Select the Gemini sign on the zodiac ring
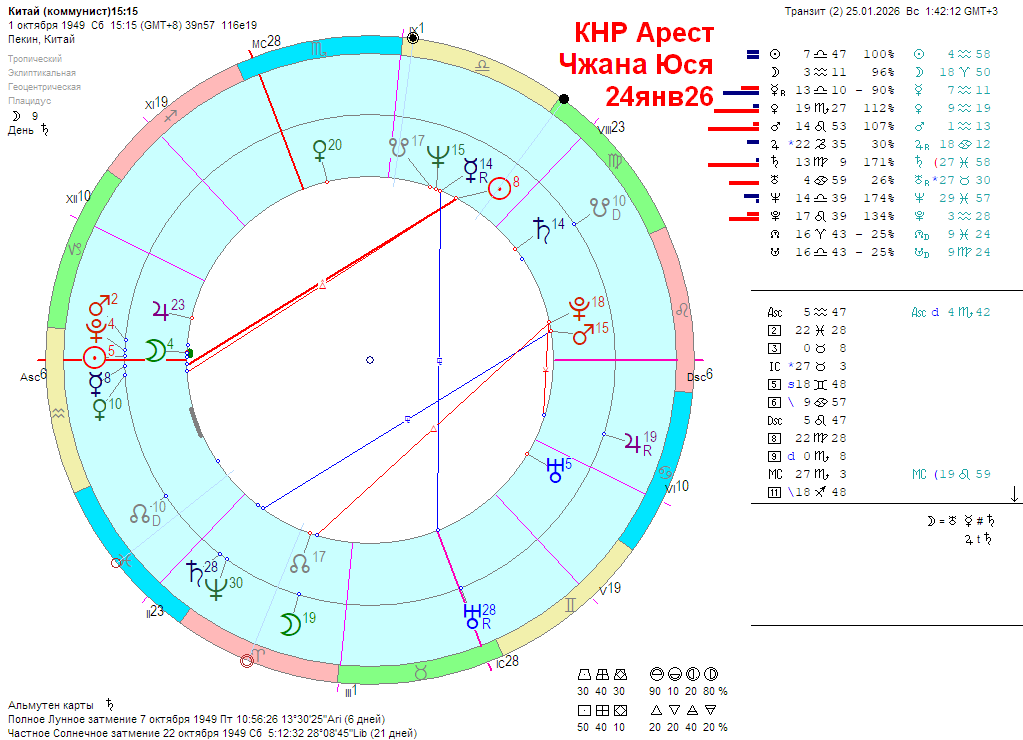 [570, 606]
